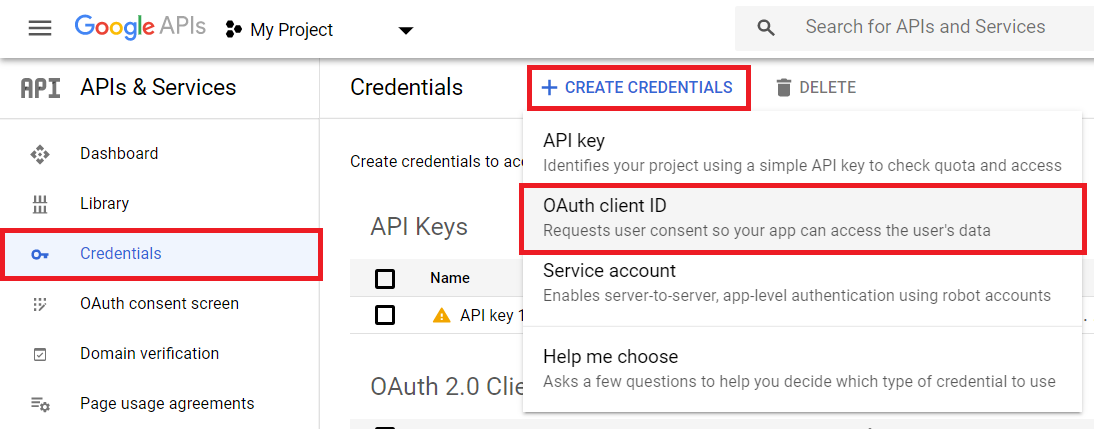Click the Page usage agreements icon

tap(40, 404)
